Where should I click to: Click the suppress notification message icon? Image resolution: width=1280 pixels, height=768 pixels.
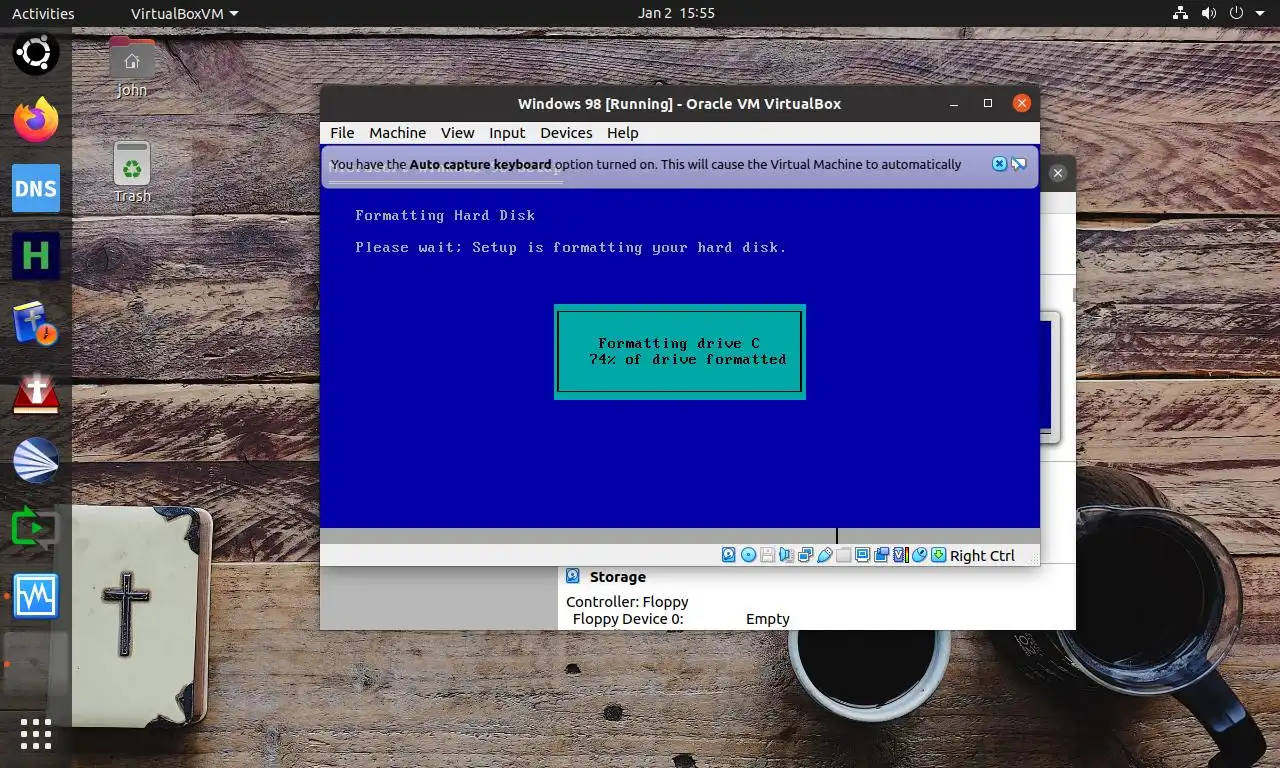pos(1019,164)
